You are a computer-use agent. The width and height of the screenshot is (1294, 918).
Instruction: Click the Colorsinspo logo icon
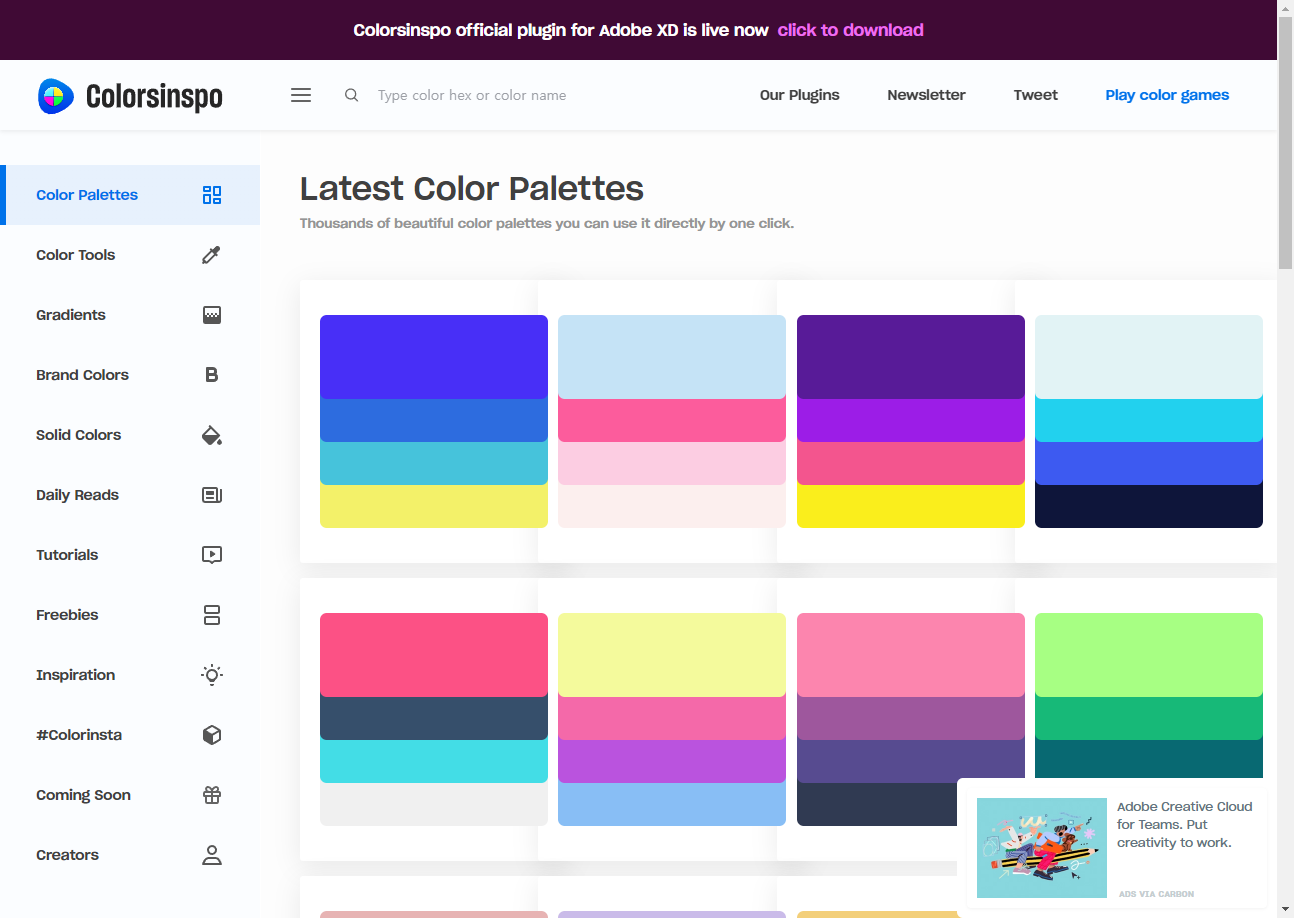pyautogui.click(x=56, y=96)
